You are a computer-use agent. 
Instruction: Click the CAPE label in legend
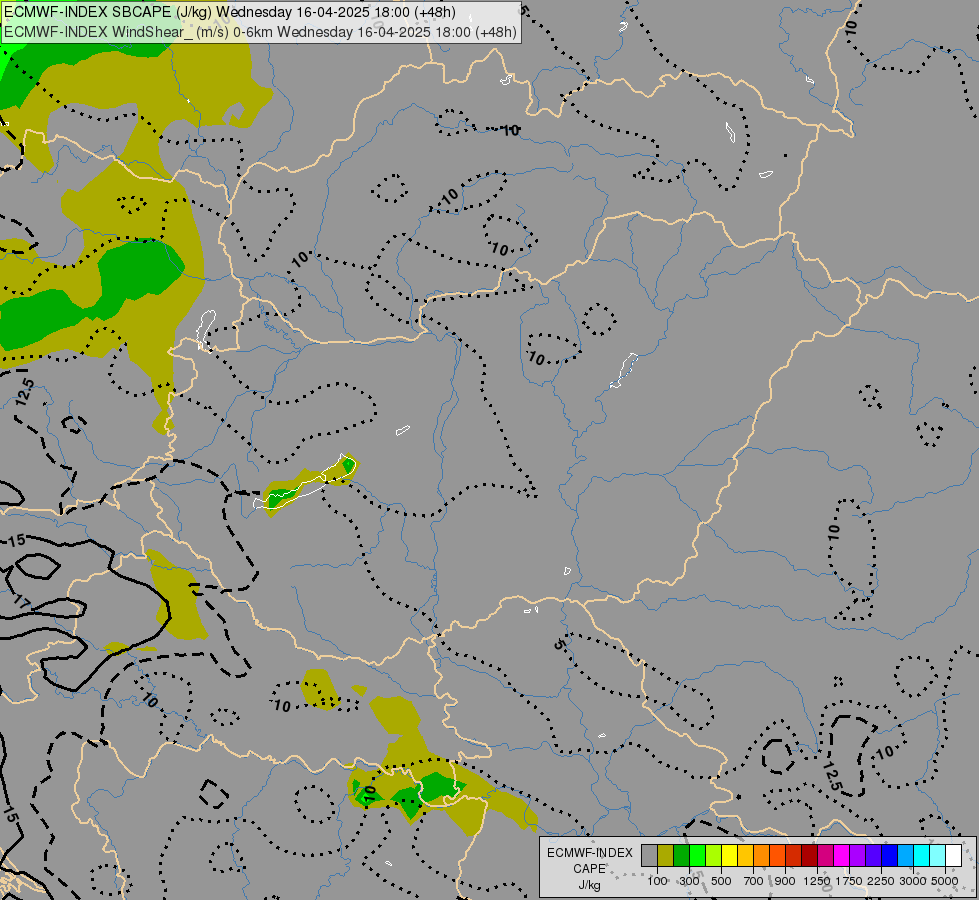[x=589, y=869]
